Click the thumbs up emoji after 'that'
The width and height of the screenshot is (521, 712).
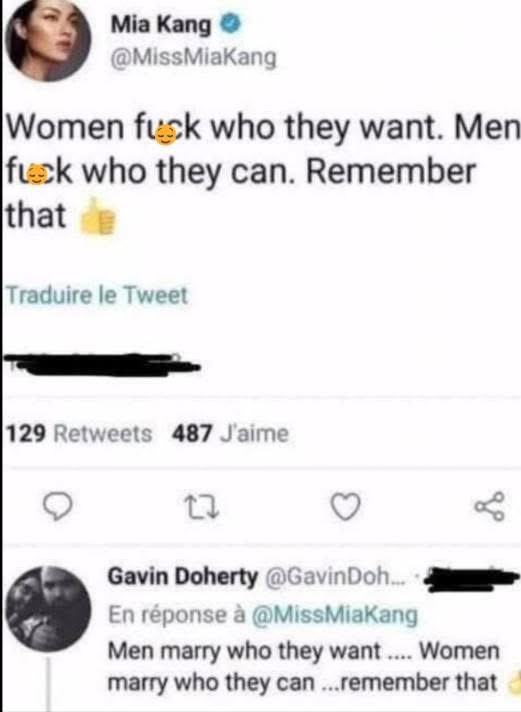tap(98, 218)
